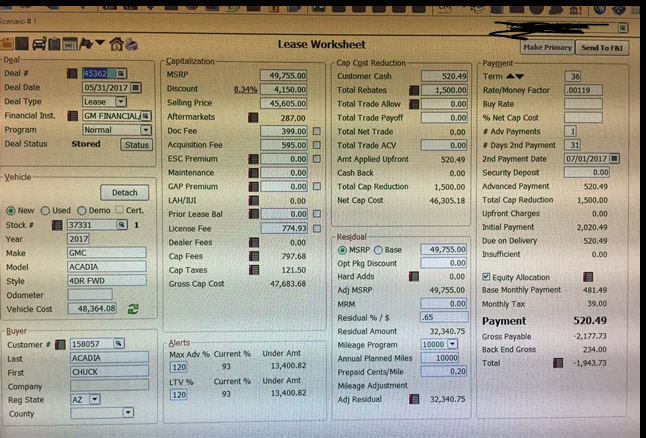Click the Annual Planned Miles field
Screen dimensions: 646x438
(x=440, y=358)
